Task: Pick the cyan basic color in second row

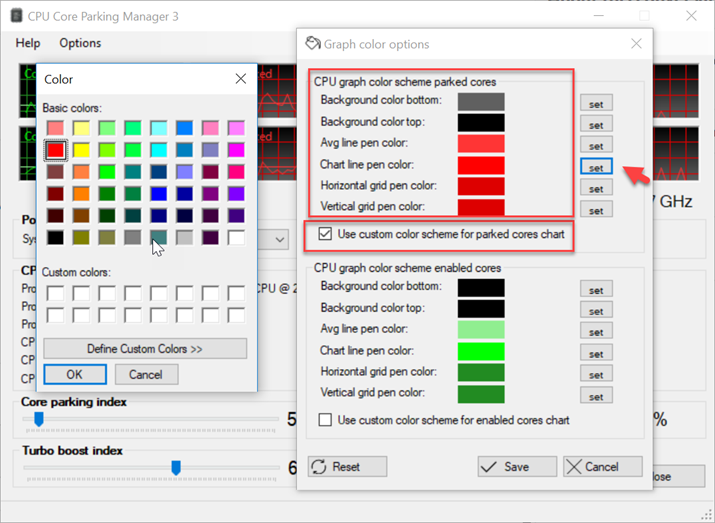Action: tap(159, 150)
